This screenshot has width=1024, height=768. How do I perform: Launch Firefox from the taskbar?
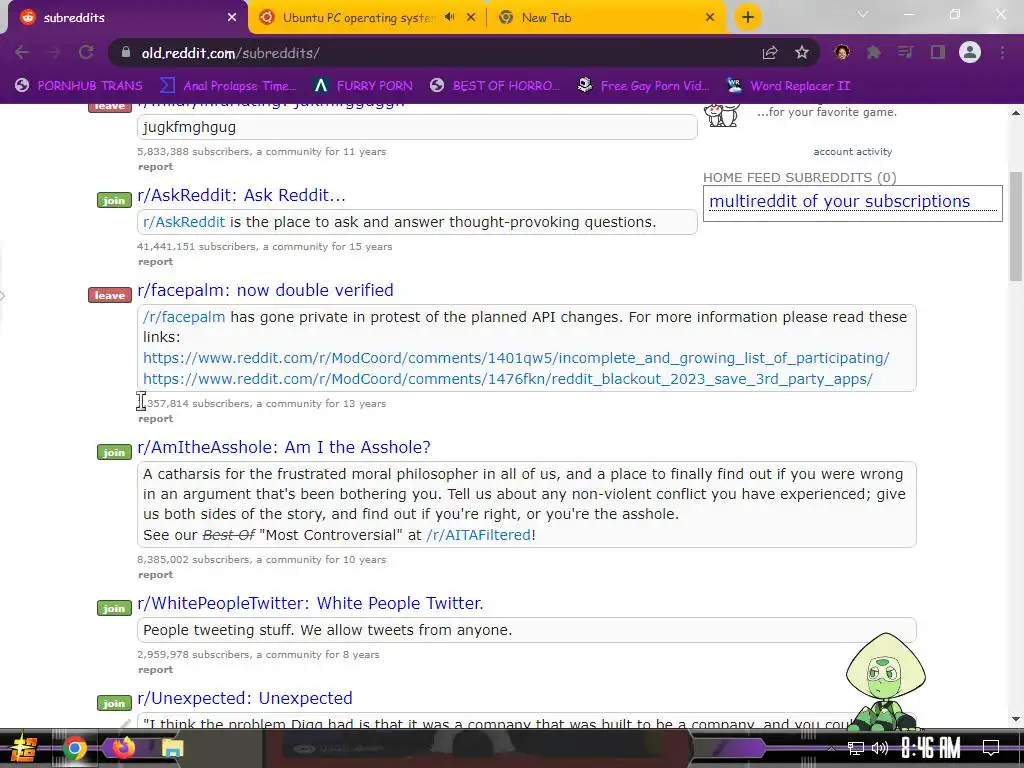click(123, 748)
